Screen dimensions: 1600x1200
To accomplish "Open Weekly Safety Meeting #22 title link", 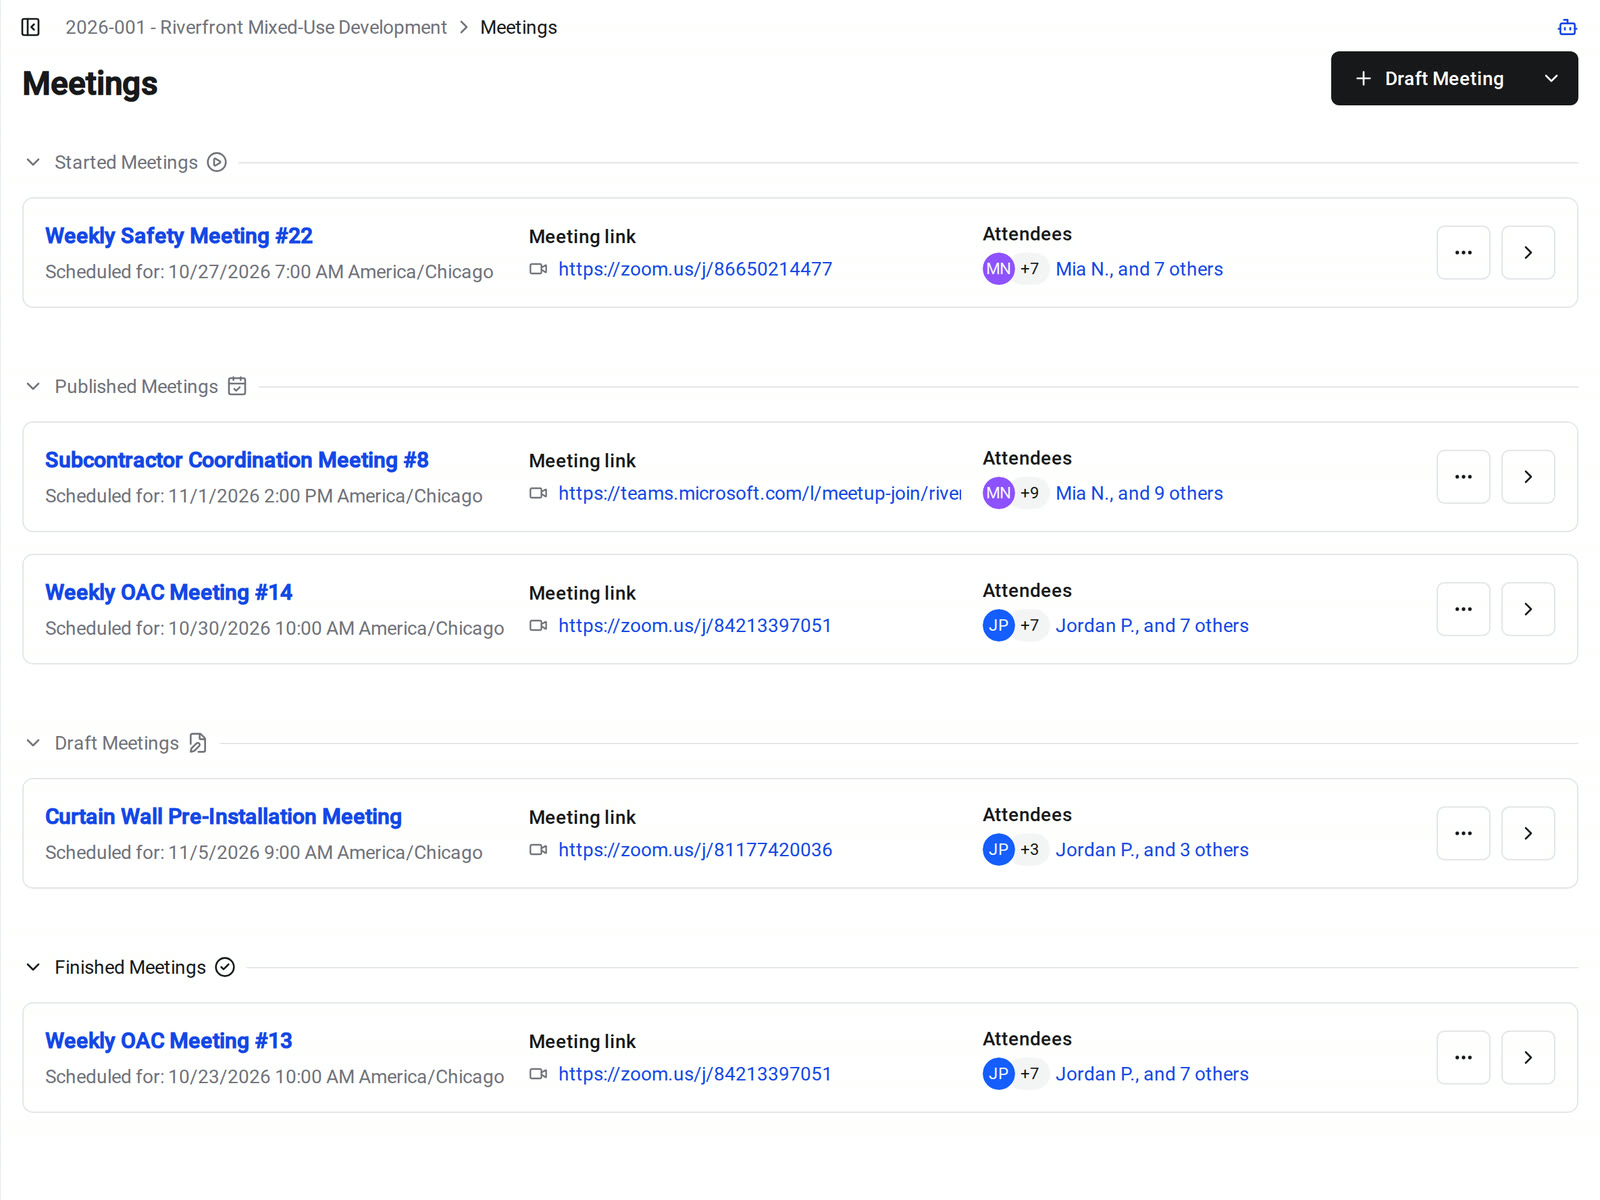I will tap(179, 236).
